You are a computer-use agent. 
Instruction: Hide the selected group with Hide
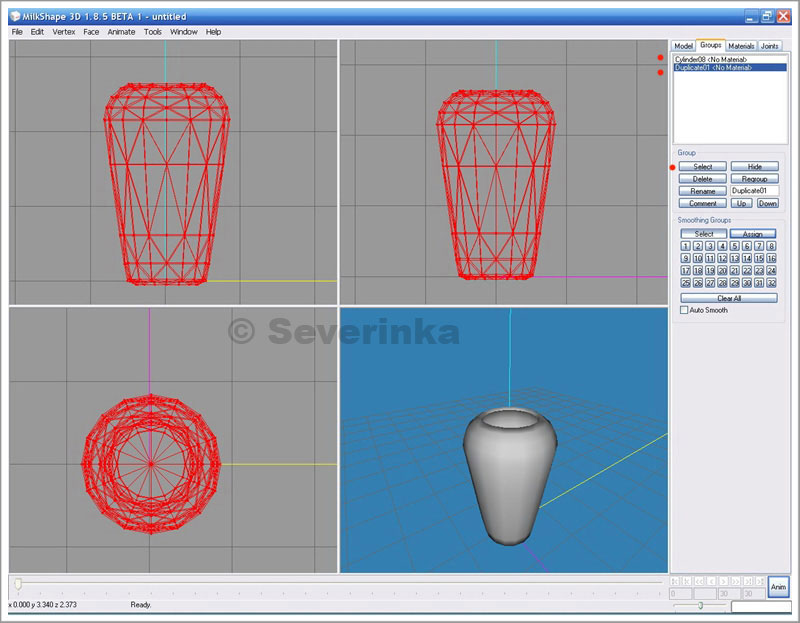click(x=754, y=166)
